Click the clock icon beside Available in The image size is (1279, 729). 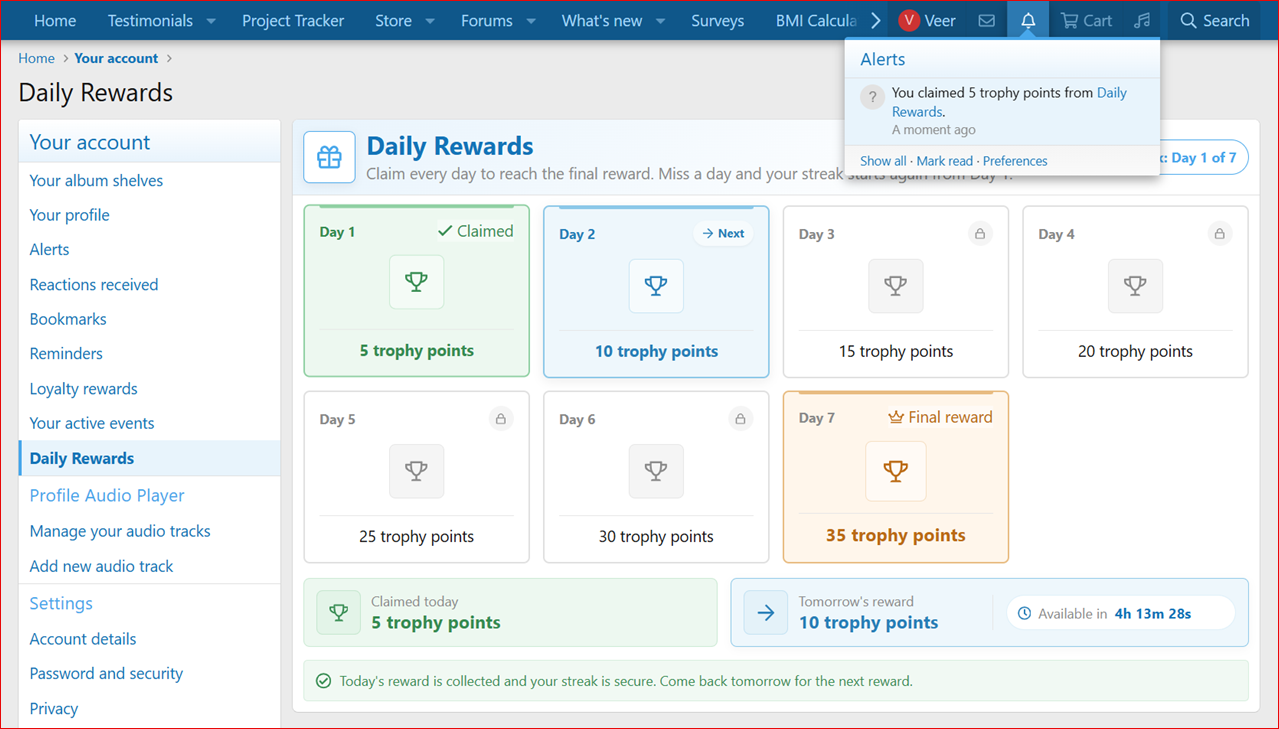tap(1024, 613)
